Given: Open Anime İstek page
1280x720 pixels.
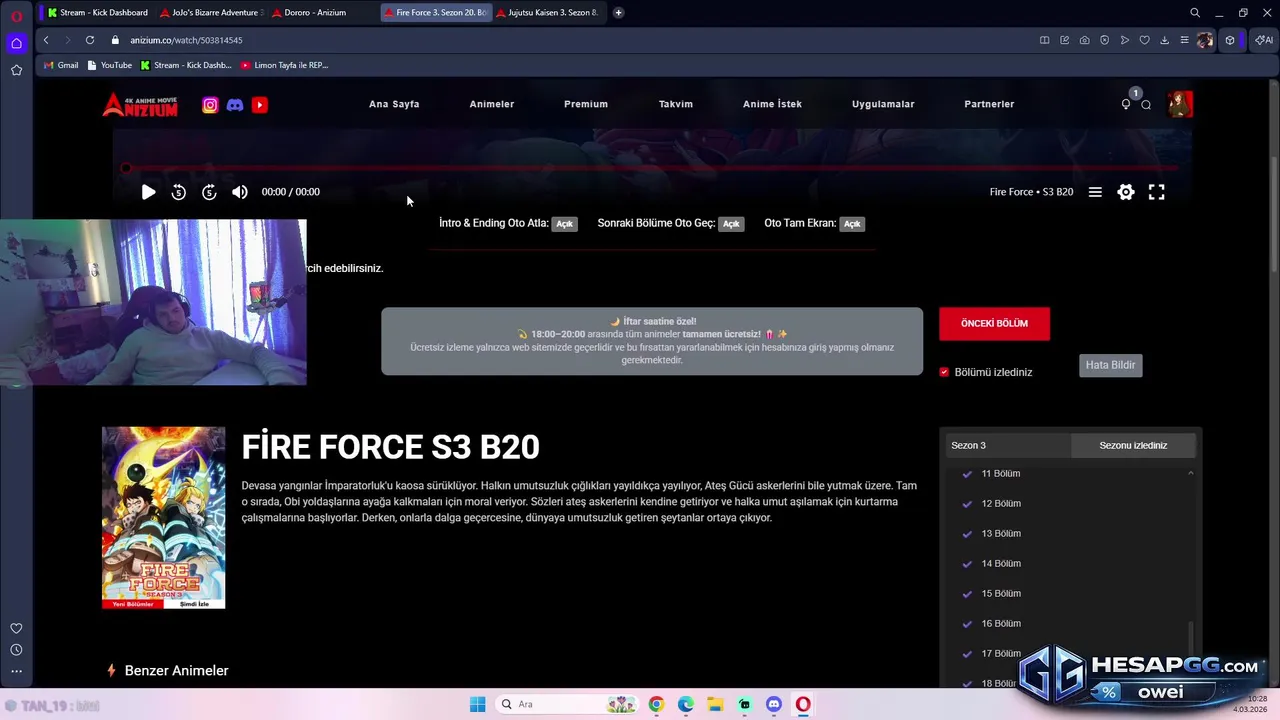Looking at the screenshot, I should point(772,104).
